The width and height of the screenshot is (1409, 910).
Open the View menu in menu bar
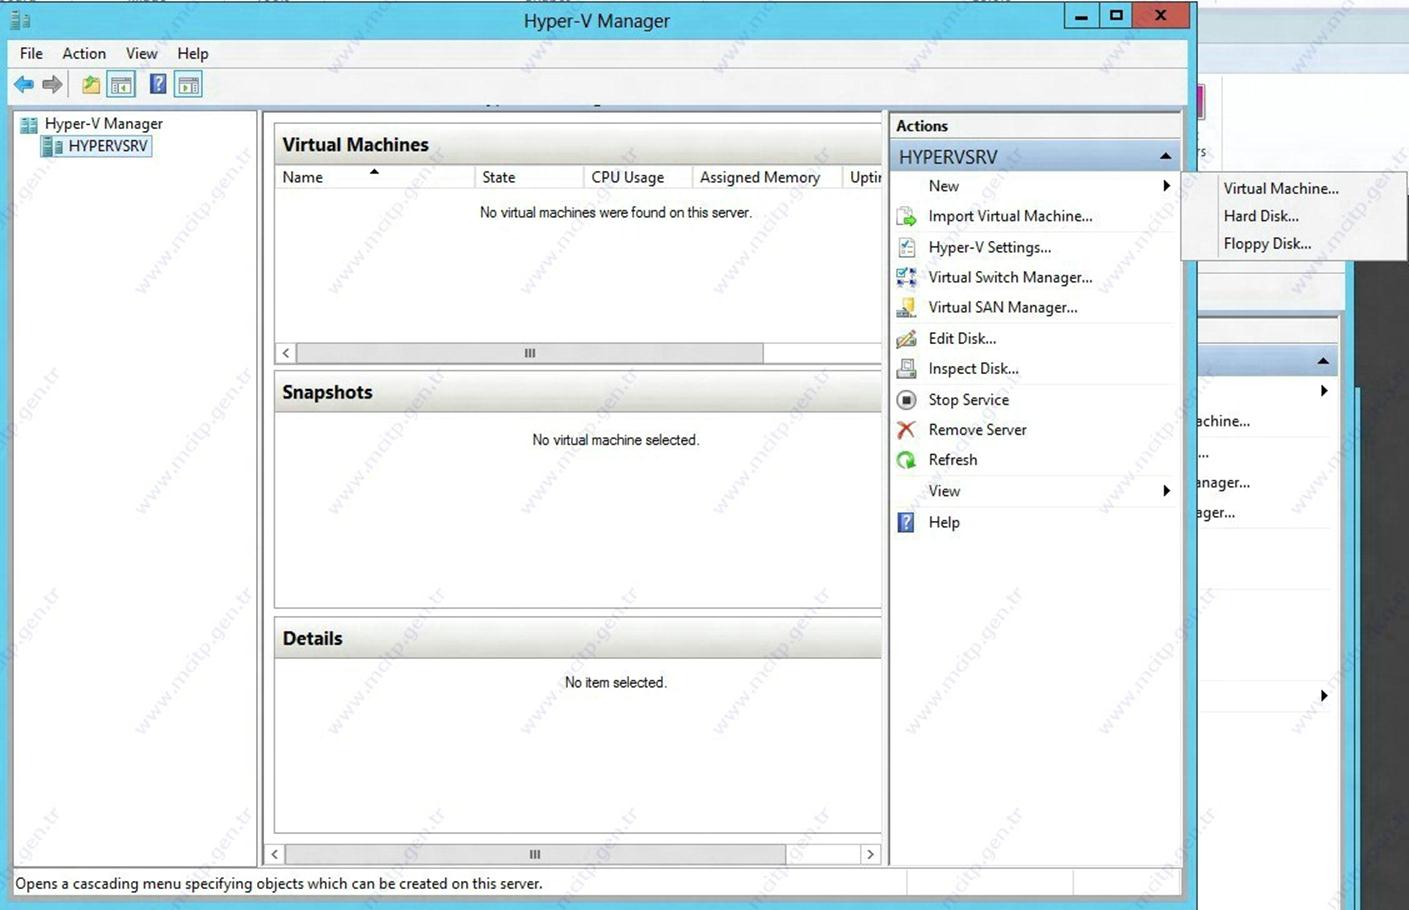click(141, 53)
